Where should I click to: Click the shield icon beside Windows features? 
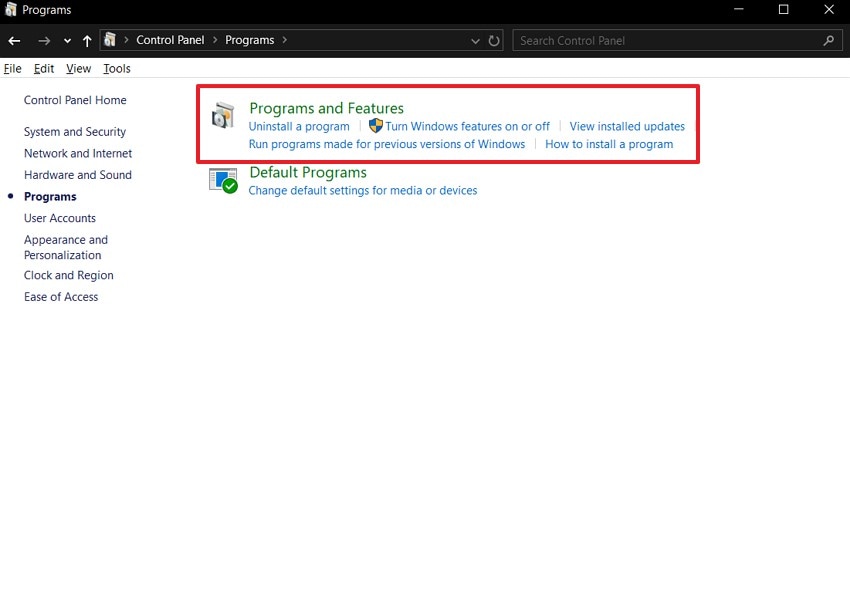click(x=376, y=126)
